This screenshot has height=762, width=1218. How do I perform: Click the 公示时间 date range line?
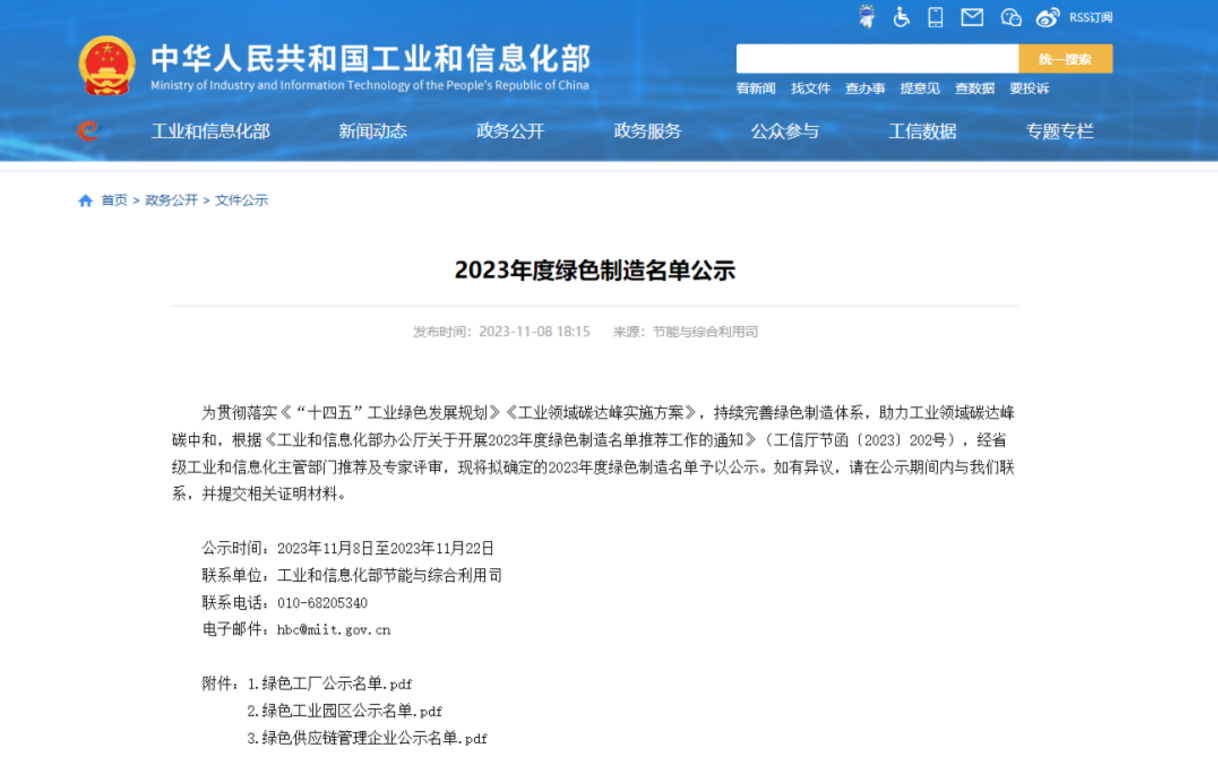tap(348, 548)
